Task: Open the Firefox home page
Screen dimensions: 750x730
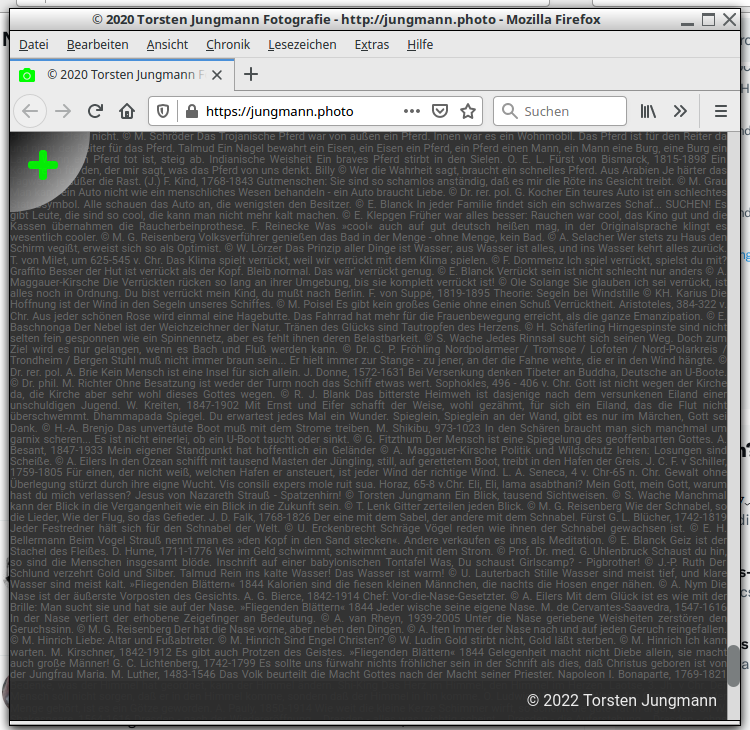Action: point(127,111)
